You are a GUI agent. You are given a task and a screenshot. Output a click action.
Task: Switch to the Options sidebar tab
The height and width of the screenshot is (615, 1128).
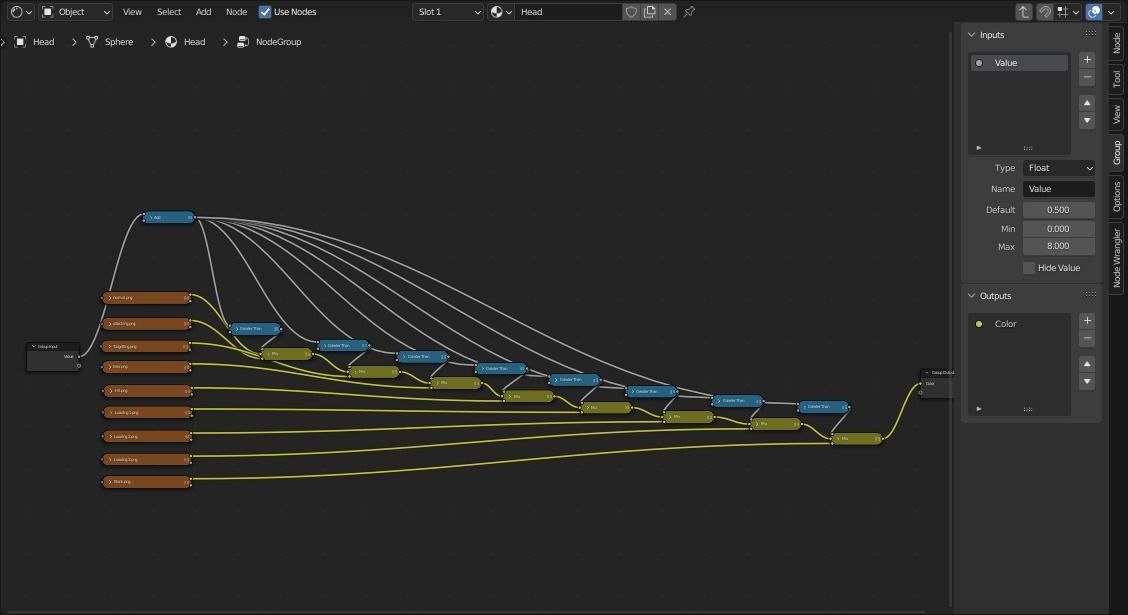click(1116, 196)
